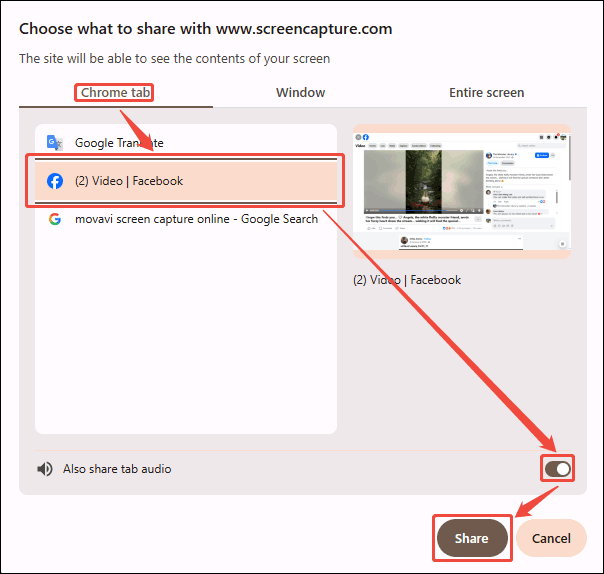Screen dimensions: 604x574
Task: Click the Share button
Action: coord(472,538)
